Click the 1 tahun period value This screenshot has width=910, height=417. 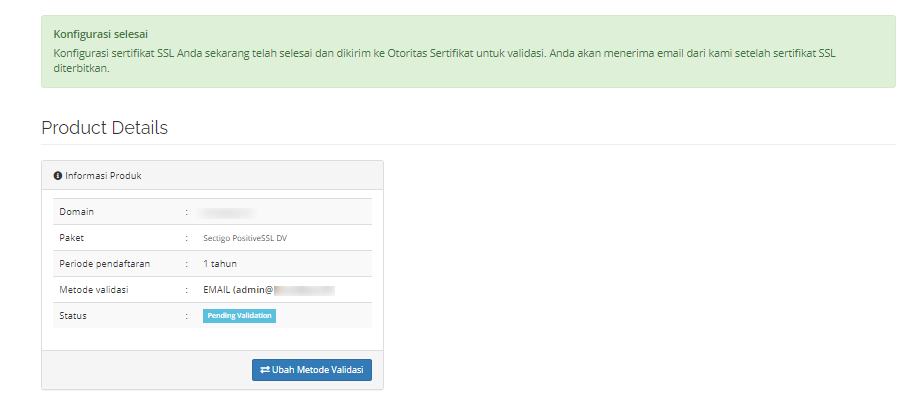(220, 264)
